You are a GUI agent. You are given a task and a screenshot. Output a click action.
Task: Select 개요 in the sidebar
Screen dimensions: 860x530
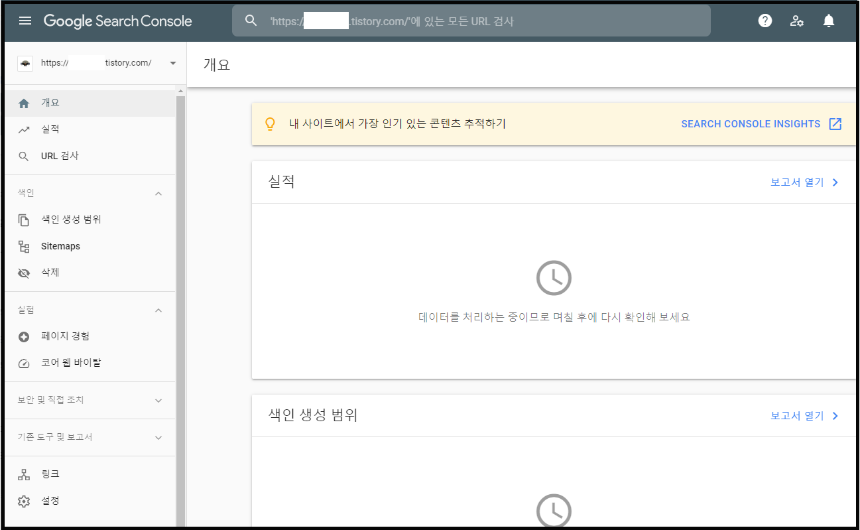[90, 103]
